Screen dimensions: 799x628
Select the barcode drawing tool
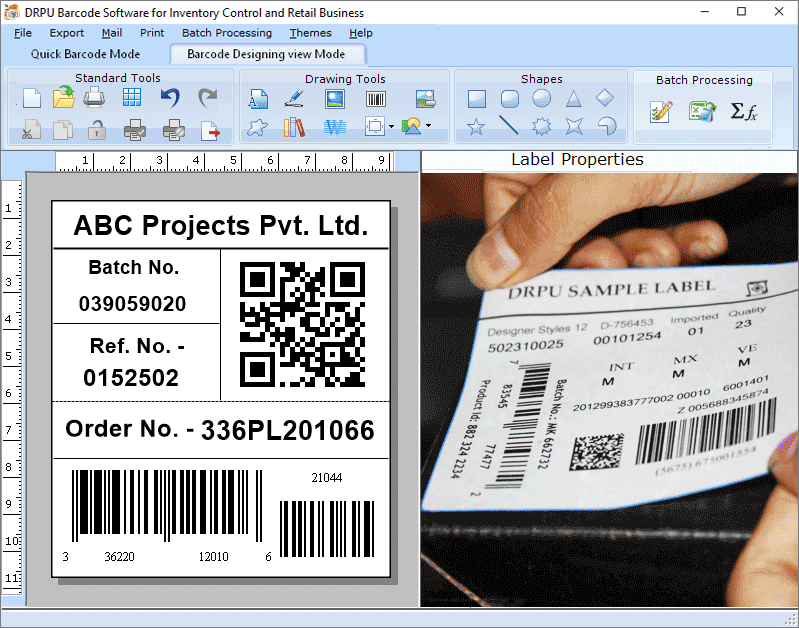pyautogui.click(x=376, y=98)
